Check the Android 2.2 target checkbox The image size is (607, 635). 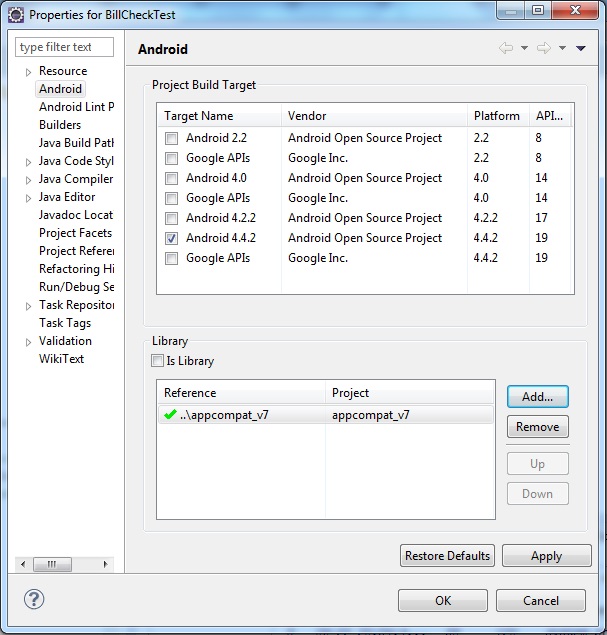(x=172, y=138)
